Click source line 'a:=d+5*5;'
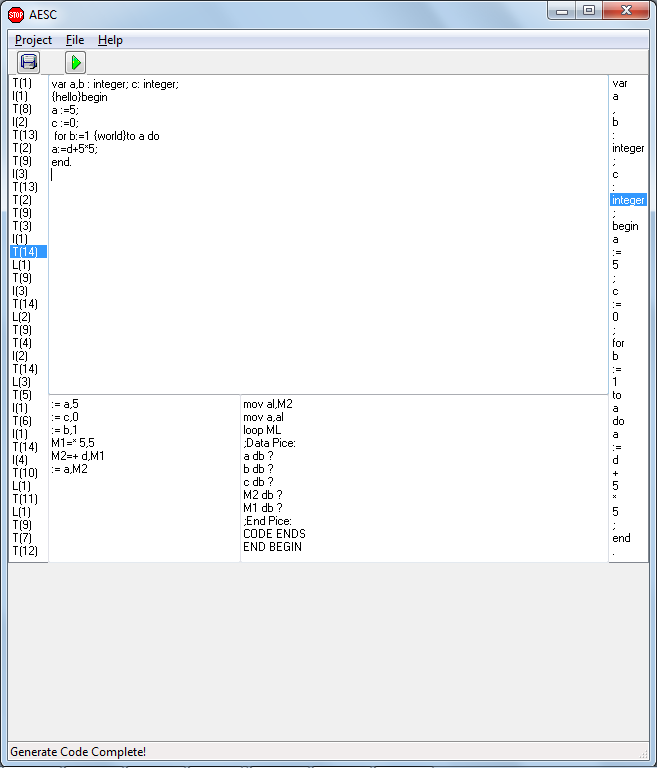This screenshot has height=768, width=657. coord(74,149)
